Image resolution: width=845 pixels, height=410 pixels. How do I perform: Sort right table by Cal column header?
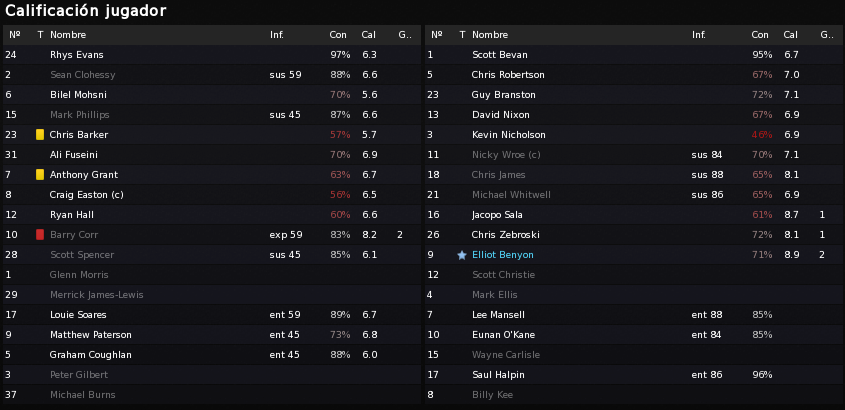tap(791, 34)
